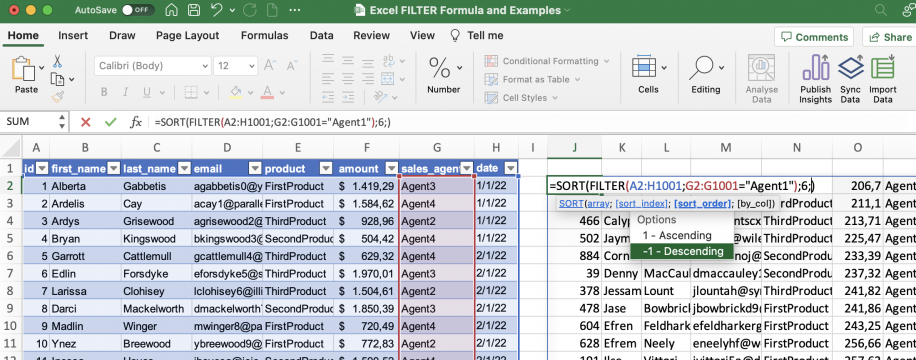
Task: Switch to the Data tab
Action: pos(321,35)
